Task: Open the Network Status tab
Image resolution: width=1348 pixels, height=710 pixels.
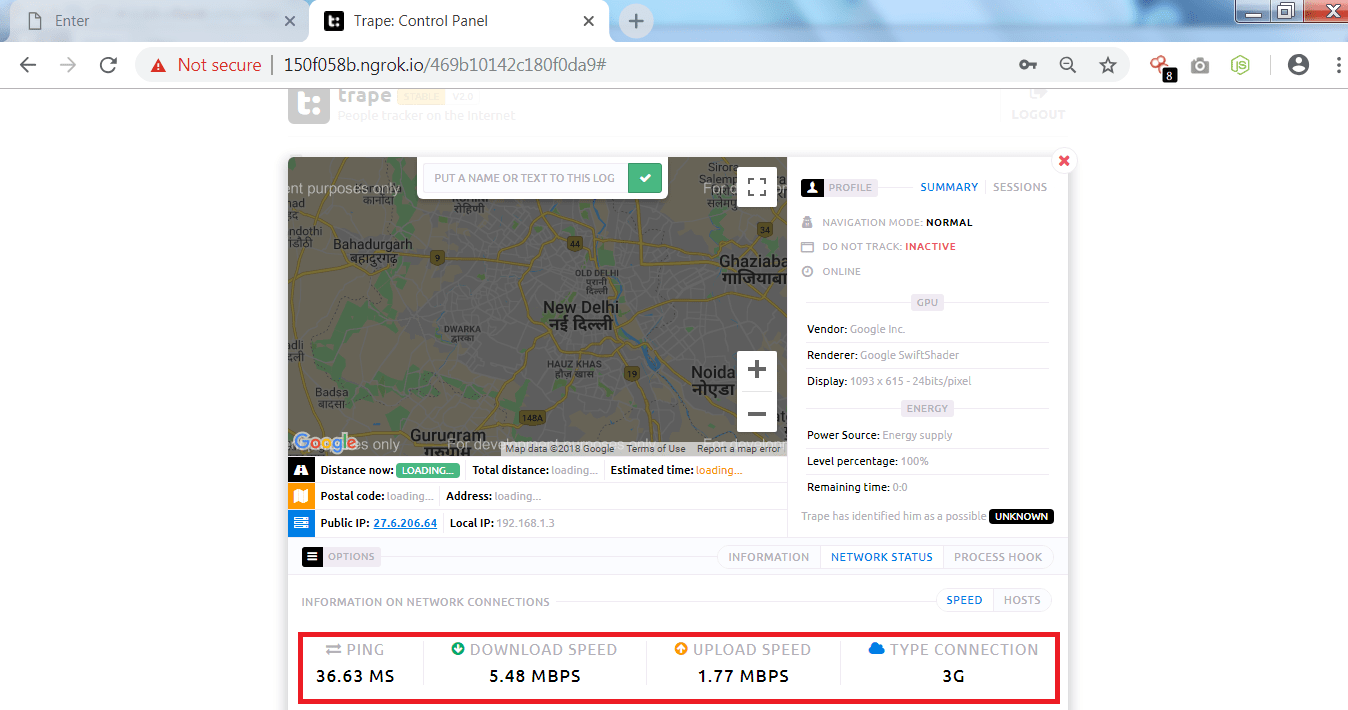Action: [x=882, y=557]
